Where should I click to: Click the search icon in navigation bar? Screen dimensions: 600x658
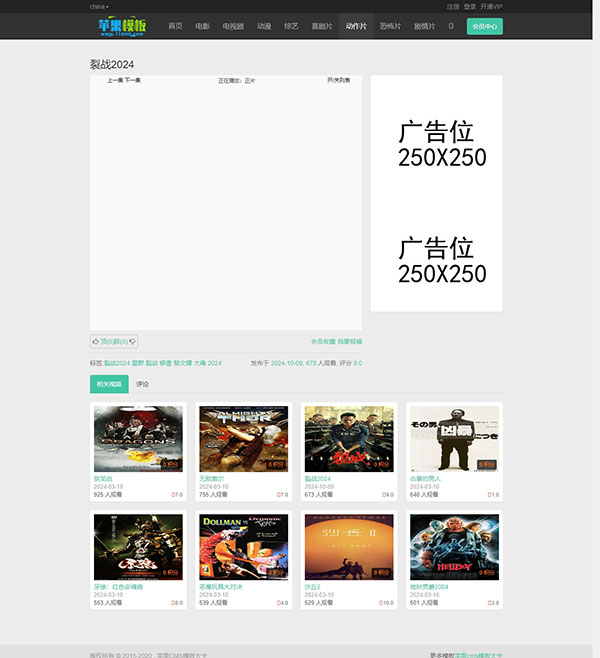[x=451, y=26]
